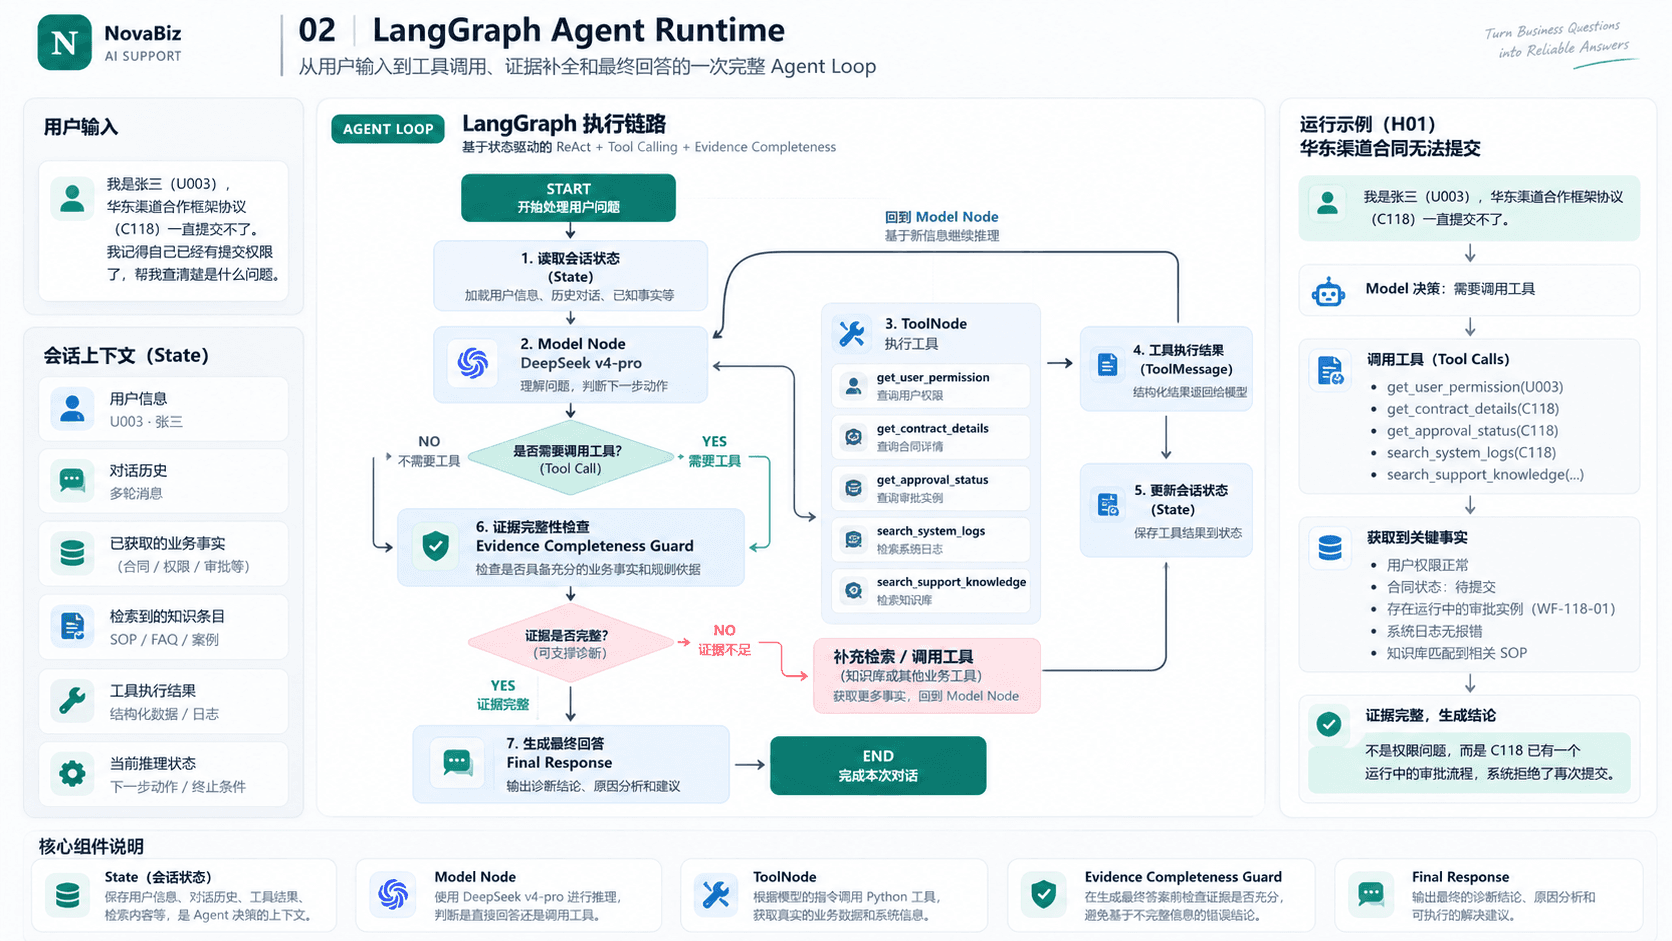Click the 回到 Model Node label
Viewport: 1672px width, 941px height.
pos(942,217)
